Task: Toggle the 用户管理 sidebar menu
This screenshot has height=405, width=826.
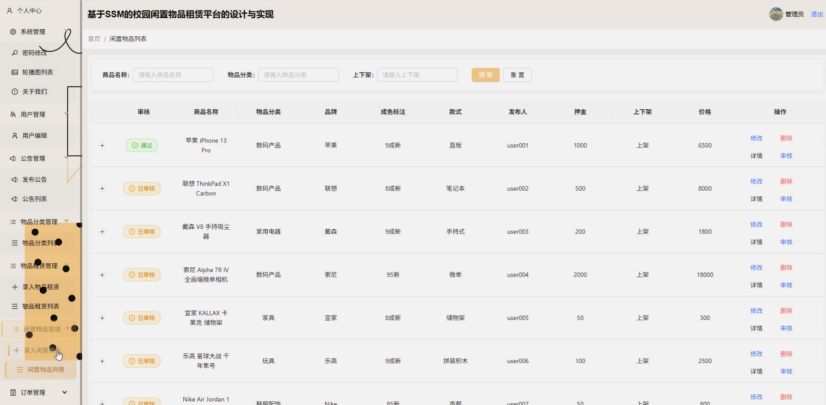Action: click(x=40, y=114)
